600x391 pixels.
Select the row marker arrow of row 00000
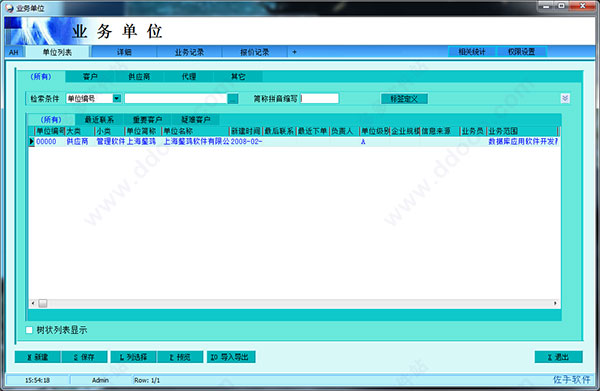(x=31, y=142)
